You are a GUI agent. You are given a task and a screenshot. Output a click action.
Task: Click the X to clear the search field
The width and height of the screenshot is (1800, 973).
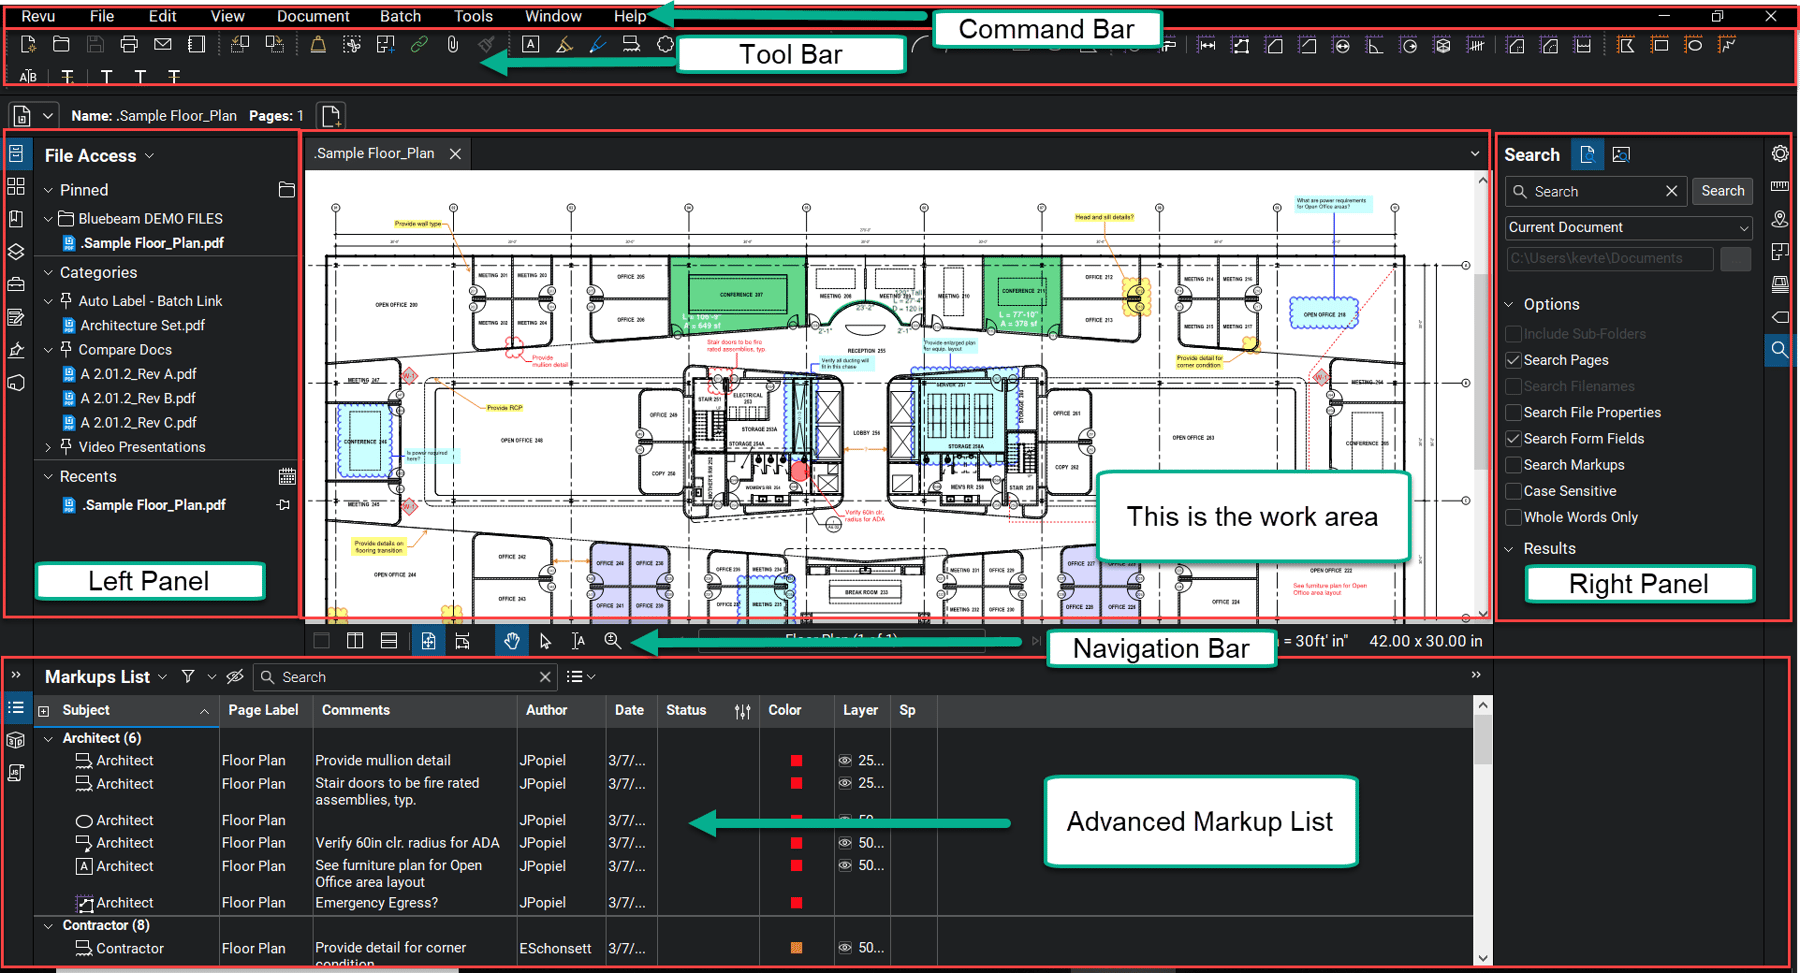click(x=1671, y=191)
